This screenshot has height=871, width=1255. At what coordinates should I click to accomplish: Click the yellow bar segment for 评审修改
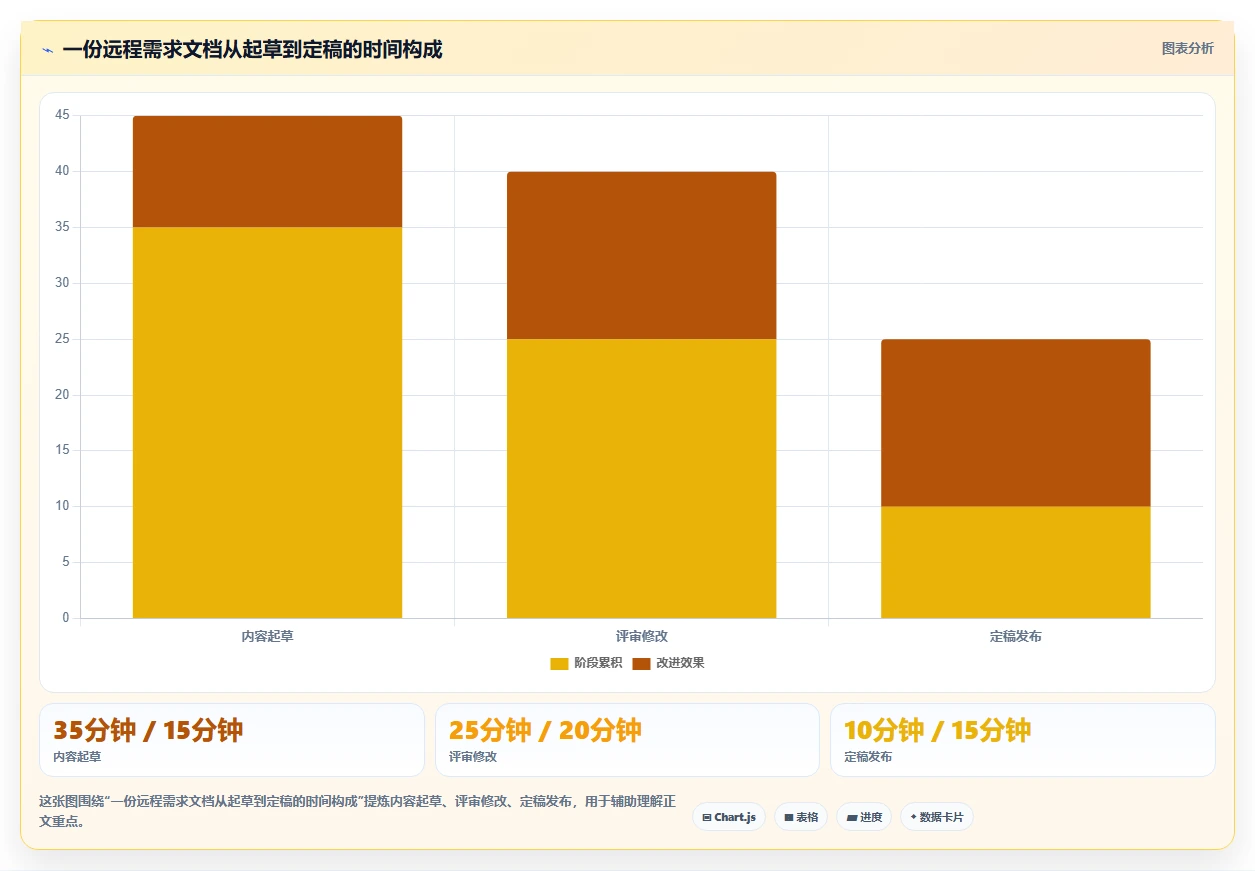coord(641,478)
